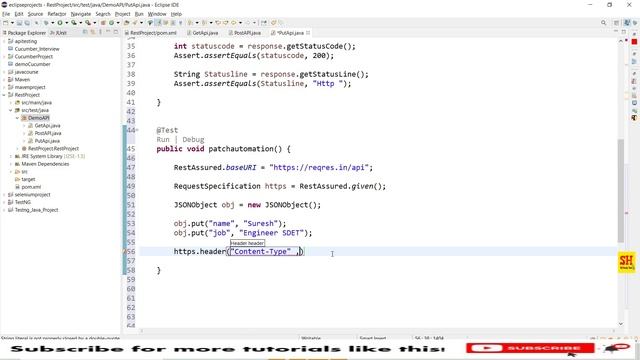Screen dimensions: 640x360
Task: Click the SH channel logo badge
Action: pyautogui.click(x=627, y=263)
